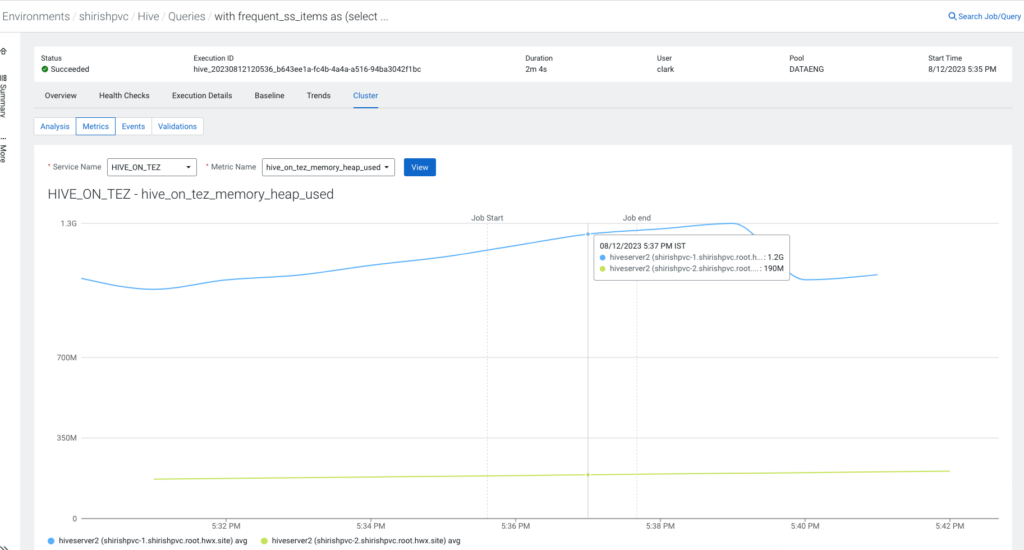The width and height of the screenshot is (1024, 550).
Task: Select the Trends tab
Action: (318, 96)
